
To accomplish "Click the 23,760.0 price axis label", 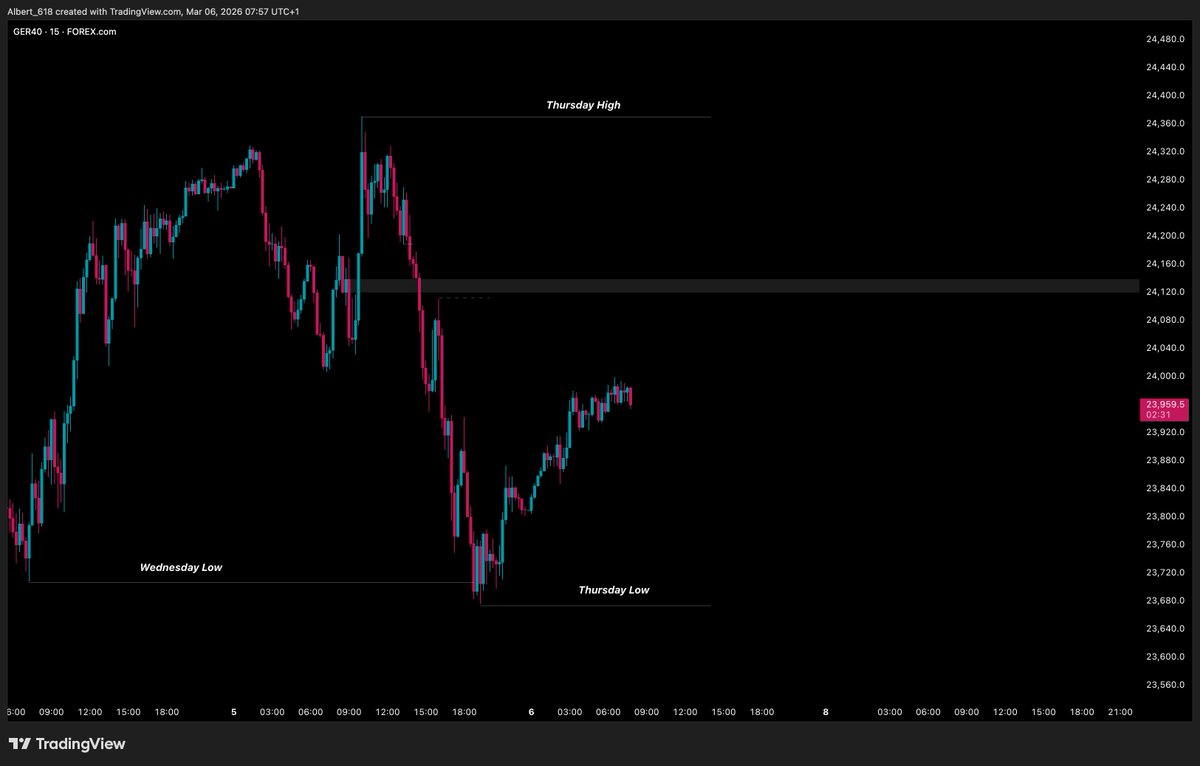I will tap(1165, 544).
